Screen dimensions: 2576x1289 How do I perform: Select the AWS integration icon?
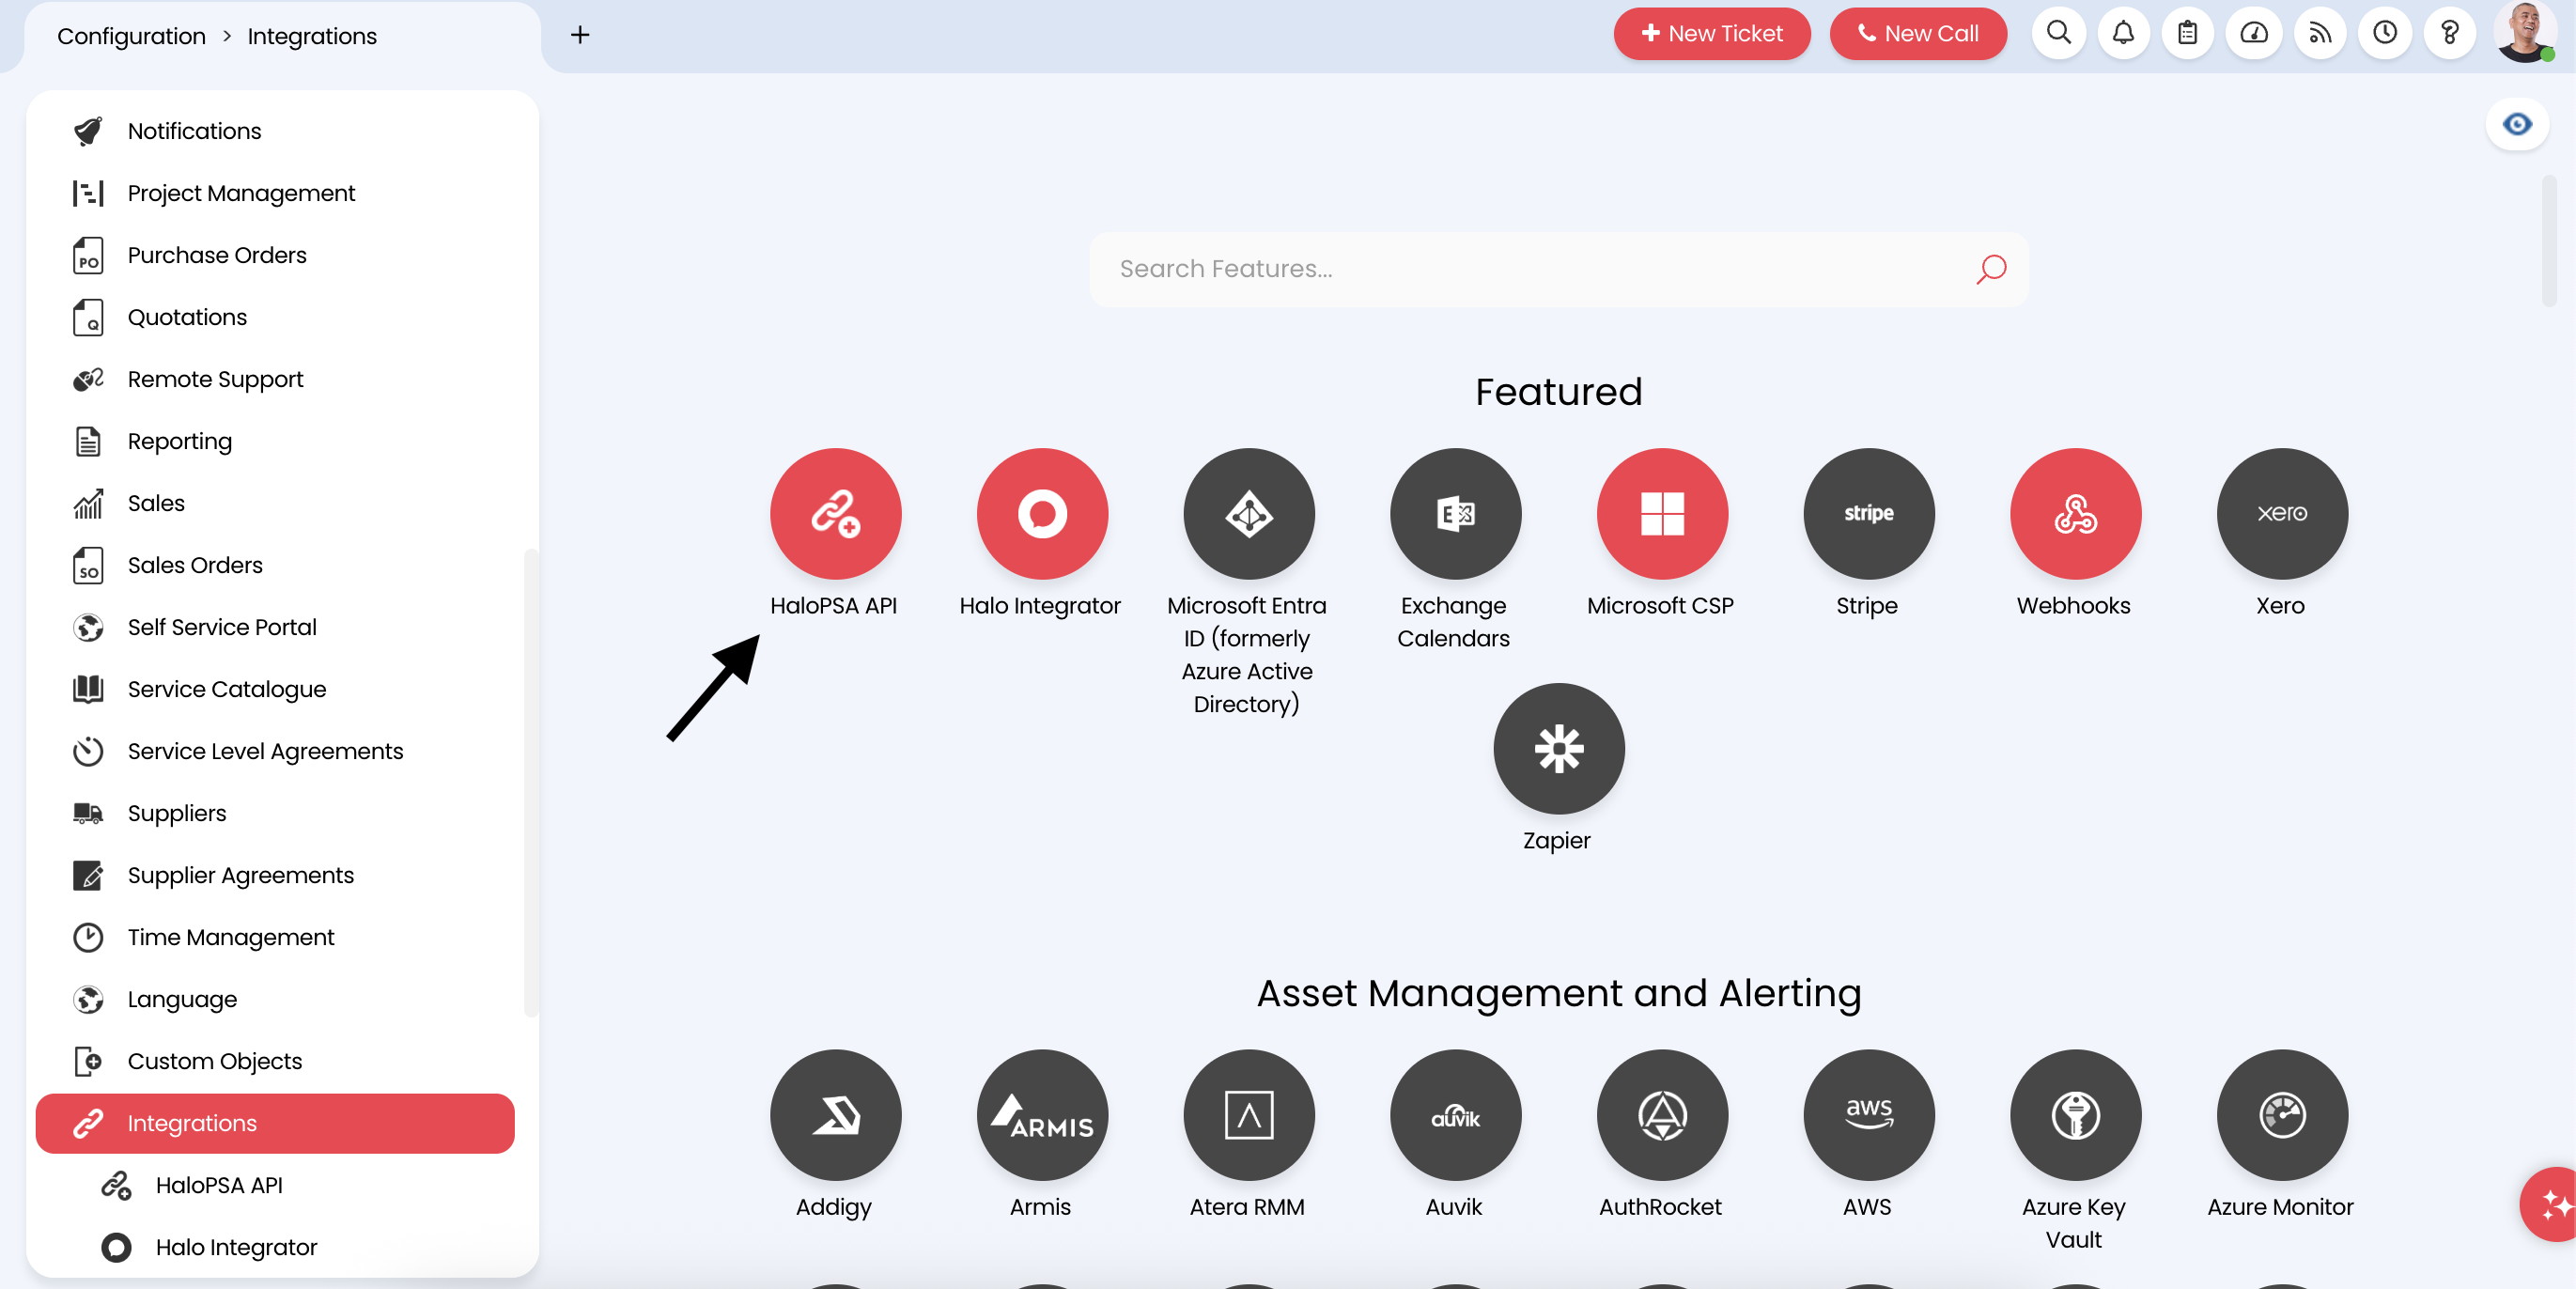click(x=1868, y=1115)
